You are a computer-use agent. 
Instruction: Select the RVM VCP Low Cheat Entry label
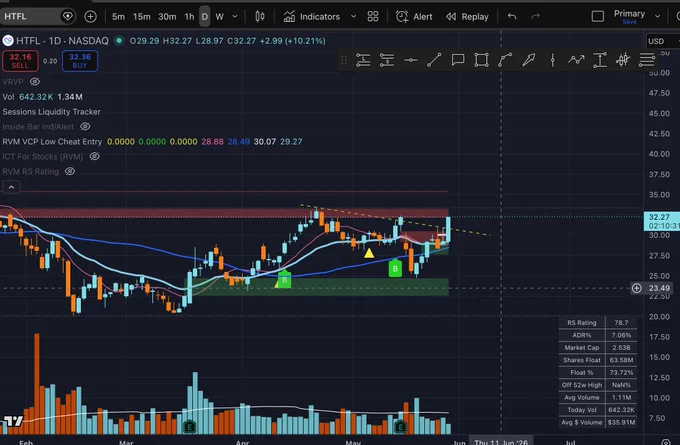[x=52, y=142]
